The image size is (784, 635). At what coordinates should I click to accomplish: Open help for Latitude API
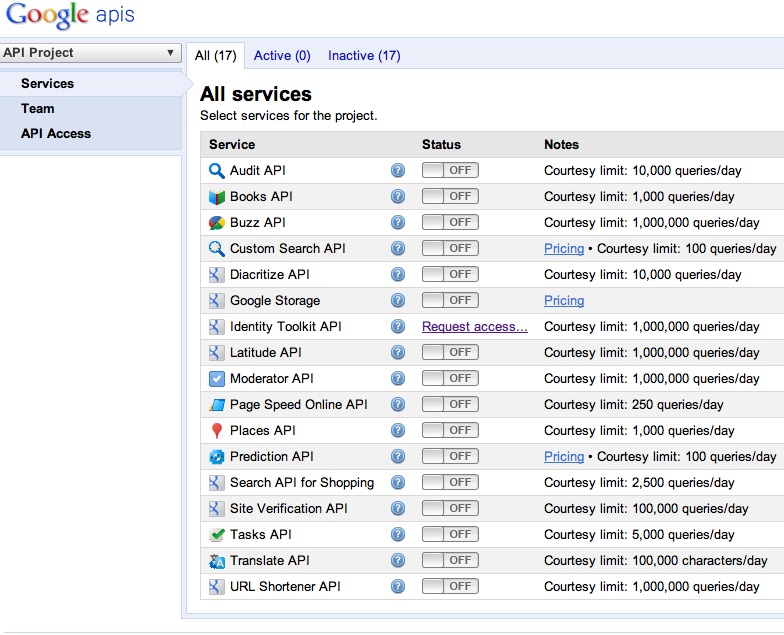click(x=398, y=352)
